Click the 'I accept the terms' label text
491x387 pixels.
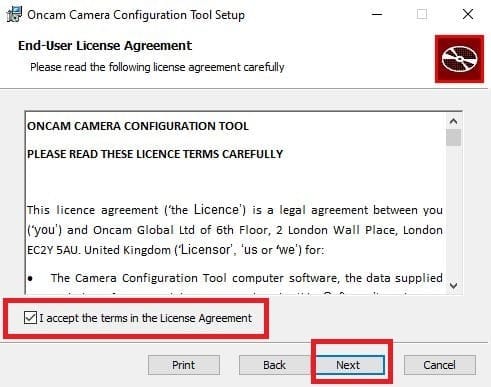[146, 318]
